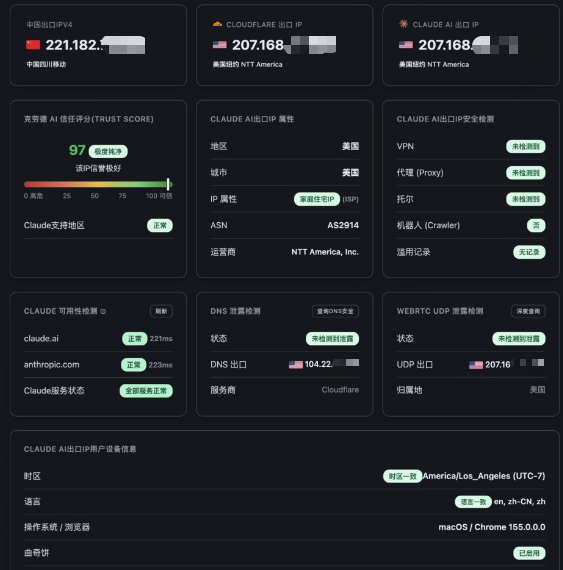Click the 时区一致 badge
This screenshot has height=570, width=563.
(x=403, y=476)
